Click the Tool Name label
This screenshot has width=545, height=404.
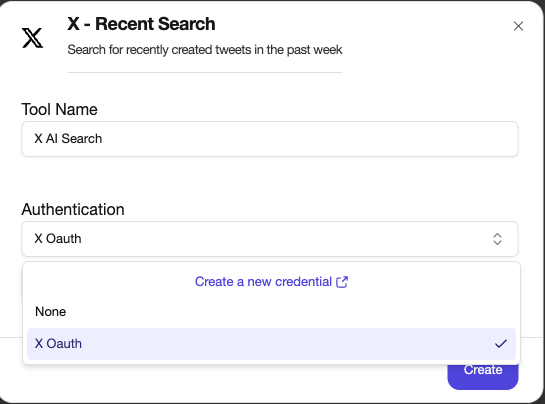[59, 110]
